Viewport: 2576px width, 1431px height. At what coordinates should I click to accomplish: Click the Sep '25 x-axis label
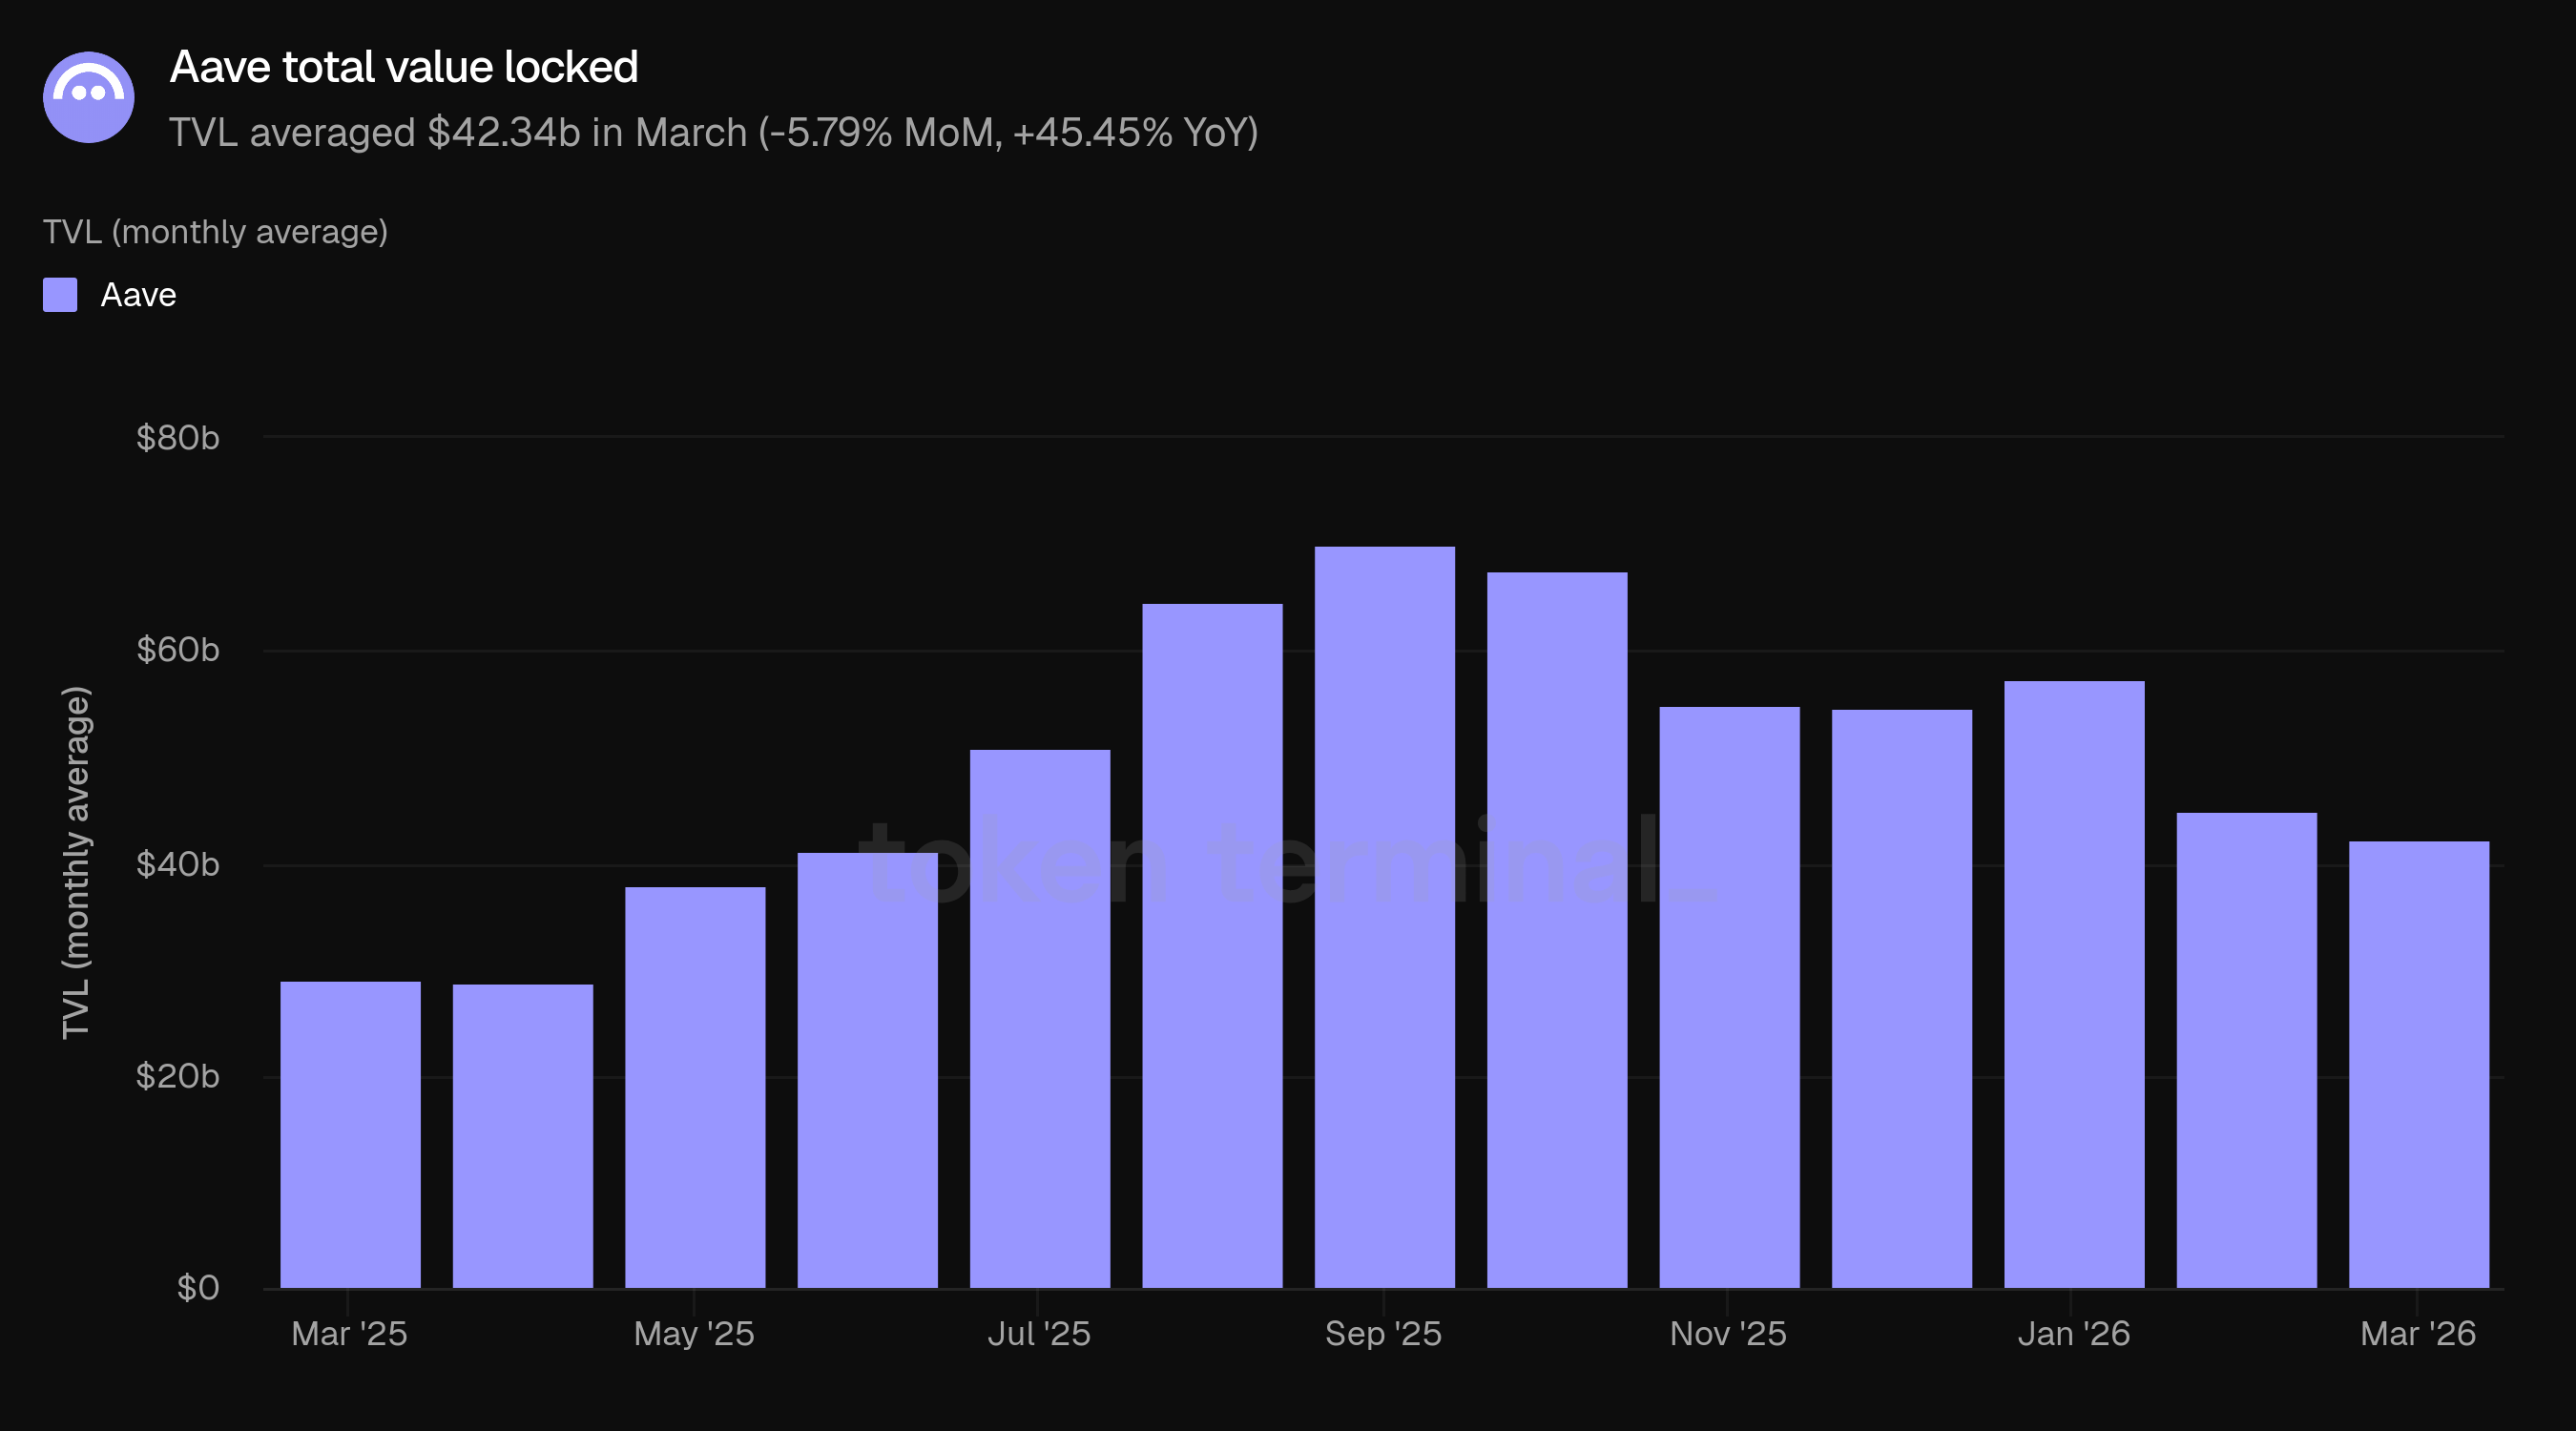[x=1383, y=1333]
